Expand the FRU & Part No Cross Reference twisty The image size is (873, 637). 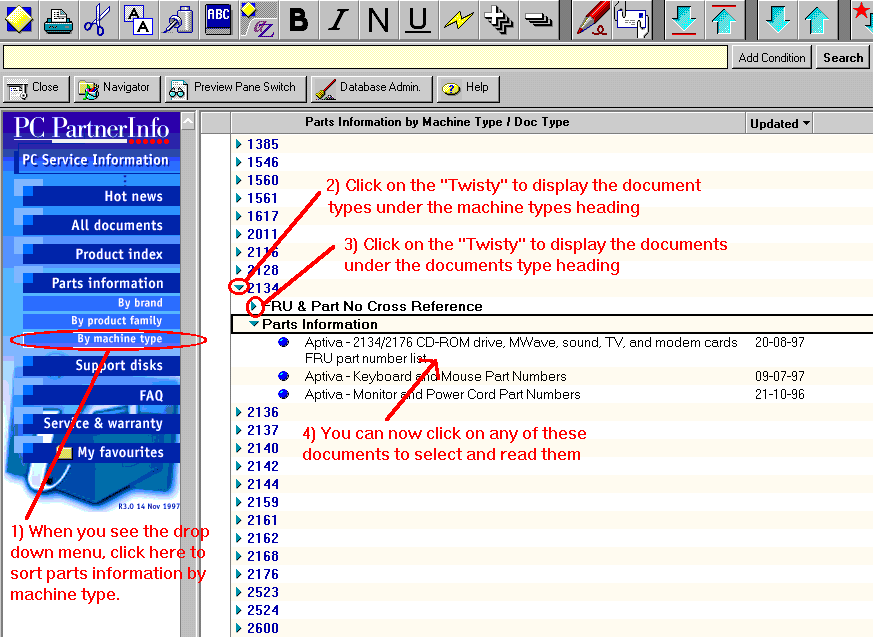click(x=255, y=306)
